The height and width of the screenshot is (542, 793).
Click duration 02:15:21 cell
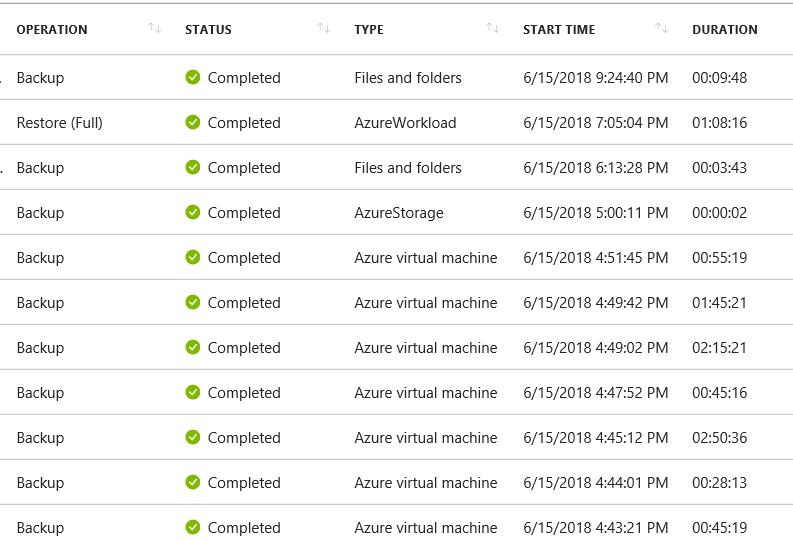[719, 348]
